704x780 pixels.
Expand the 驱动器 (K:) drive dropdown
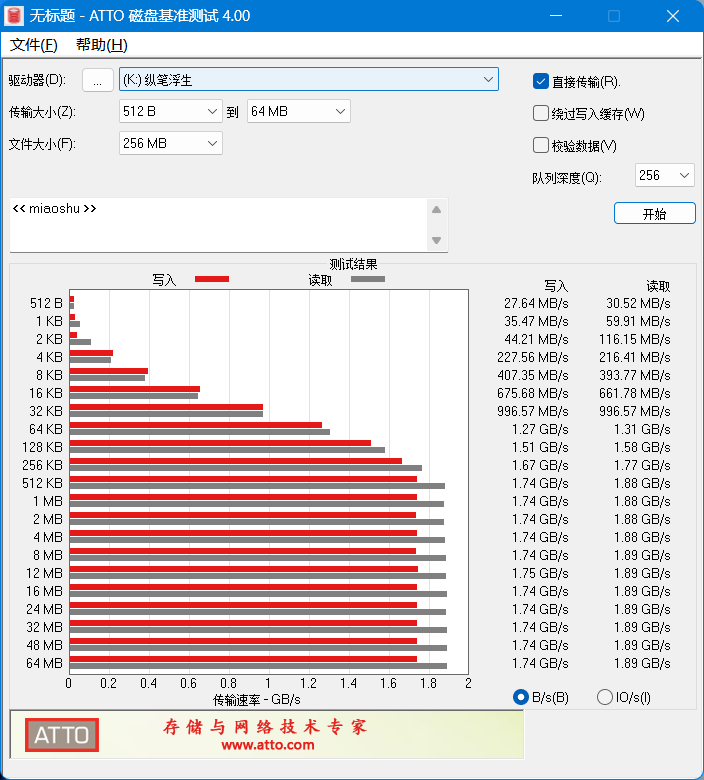(308, 80)
